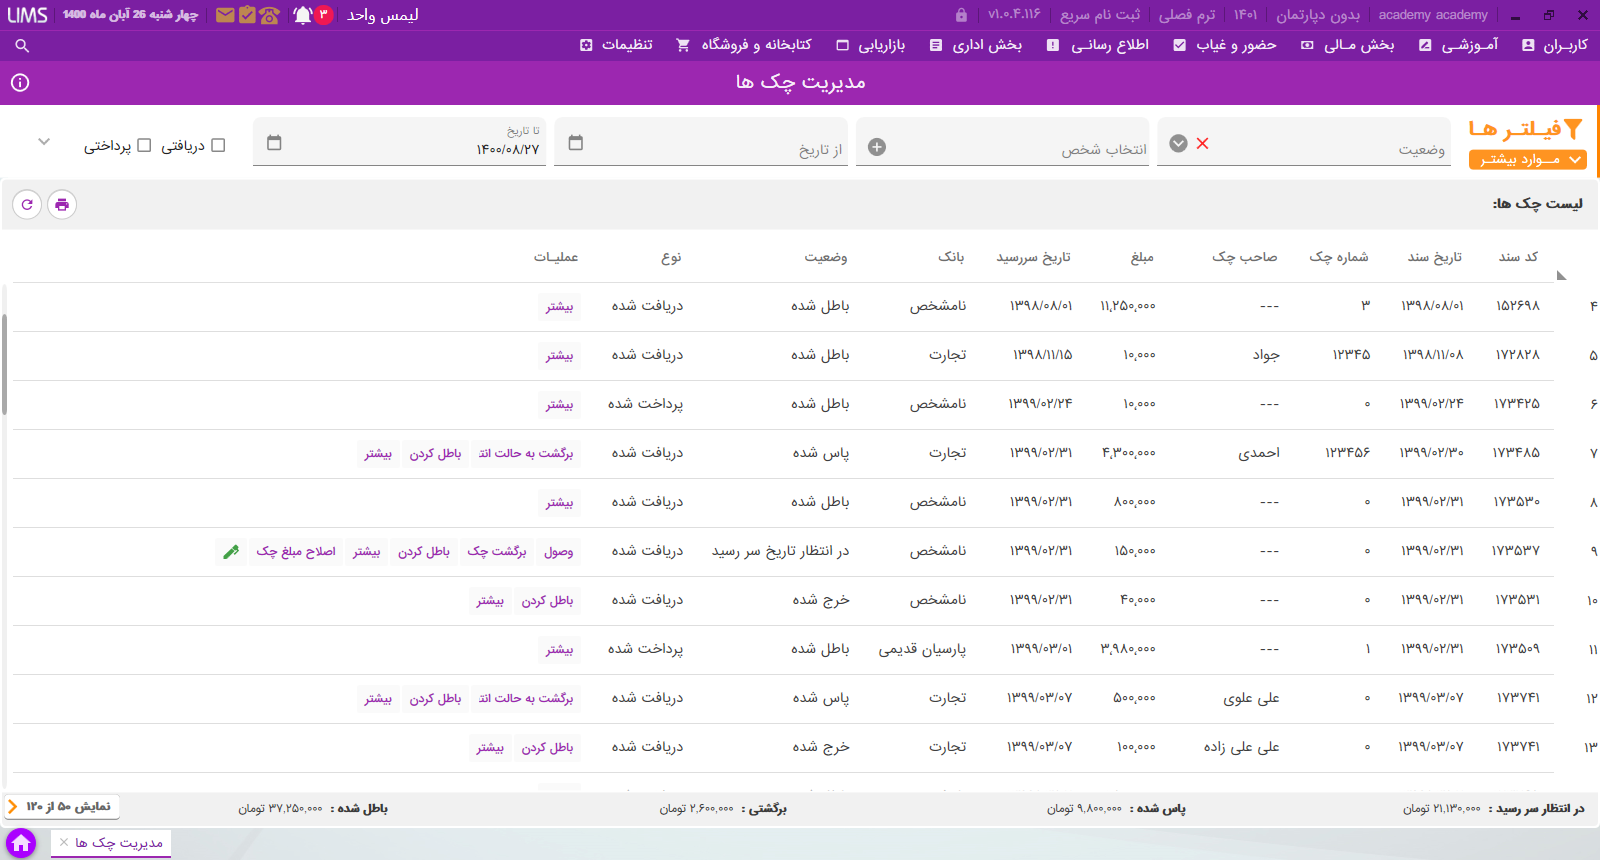The height and width of the screenshot is (860, 1600).
Task: Click اصلاح مبلغ چک button
Action: click(x=296, y=552)
